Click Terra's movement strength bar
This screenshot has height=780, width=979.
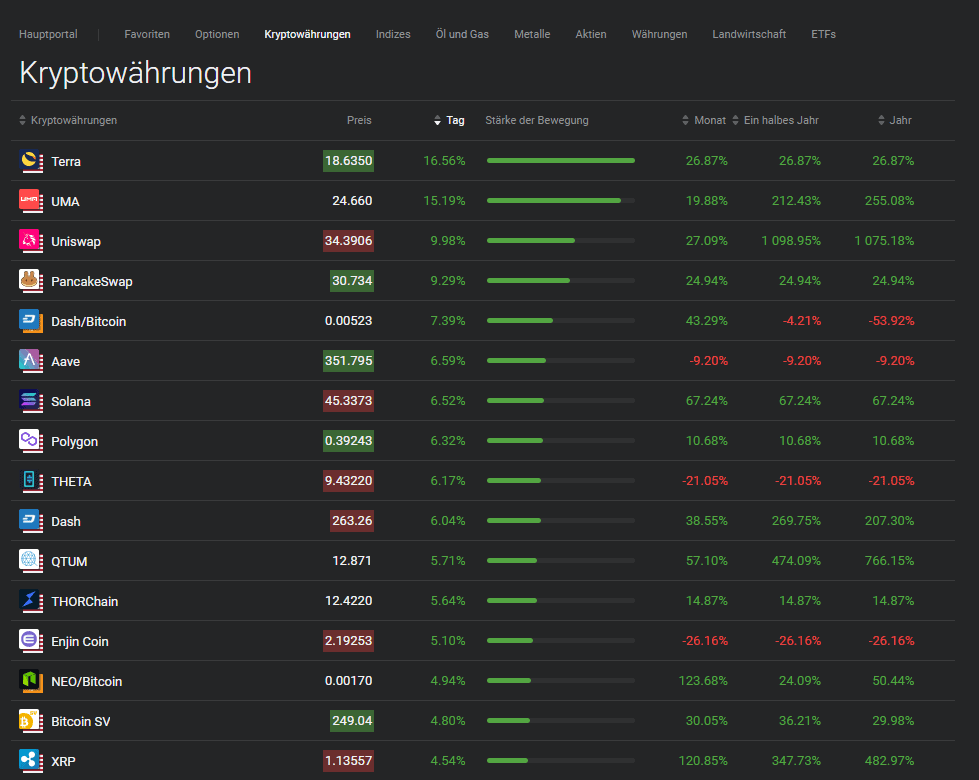560,161
